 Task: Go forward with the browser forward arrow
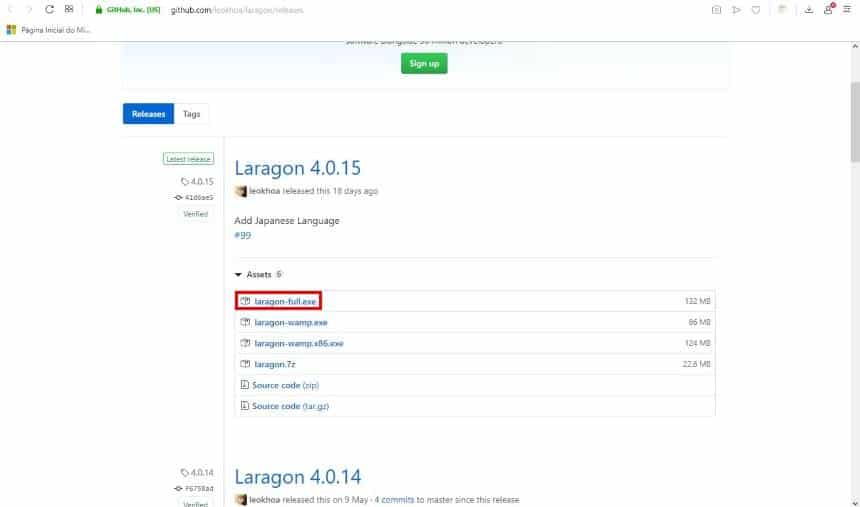29,9
